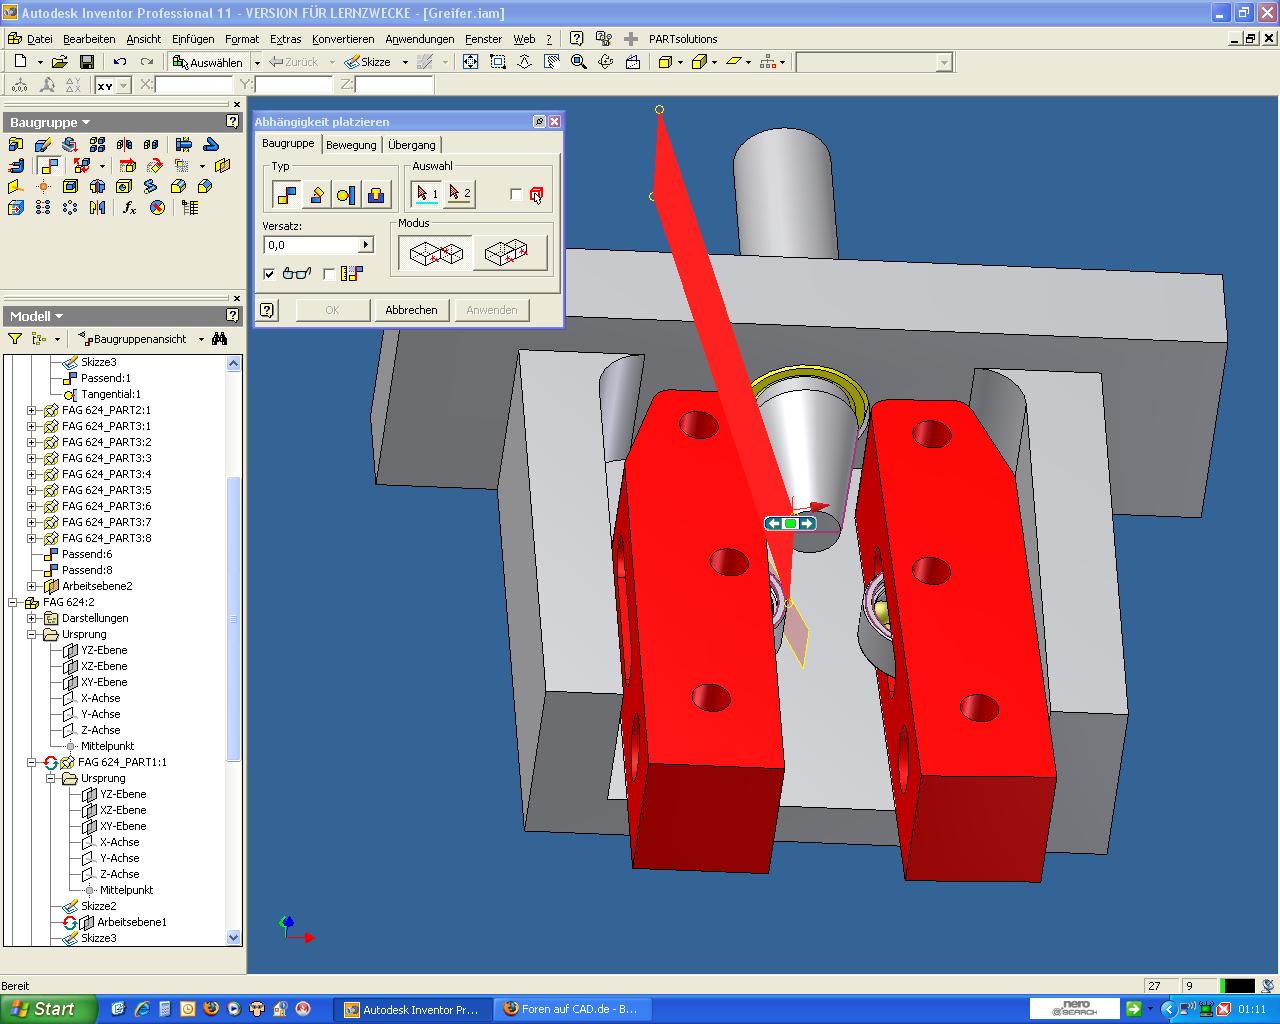Open the Ansicht menu

pyautogui.click(x=144, y=39)
